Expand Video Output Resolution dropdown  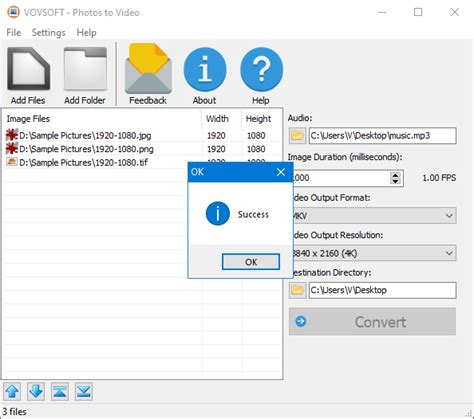(x=449, y=253)
